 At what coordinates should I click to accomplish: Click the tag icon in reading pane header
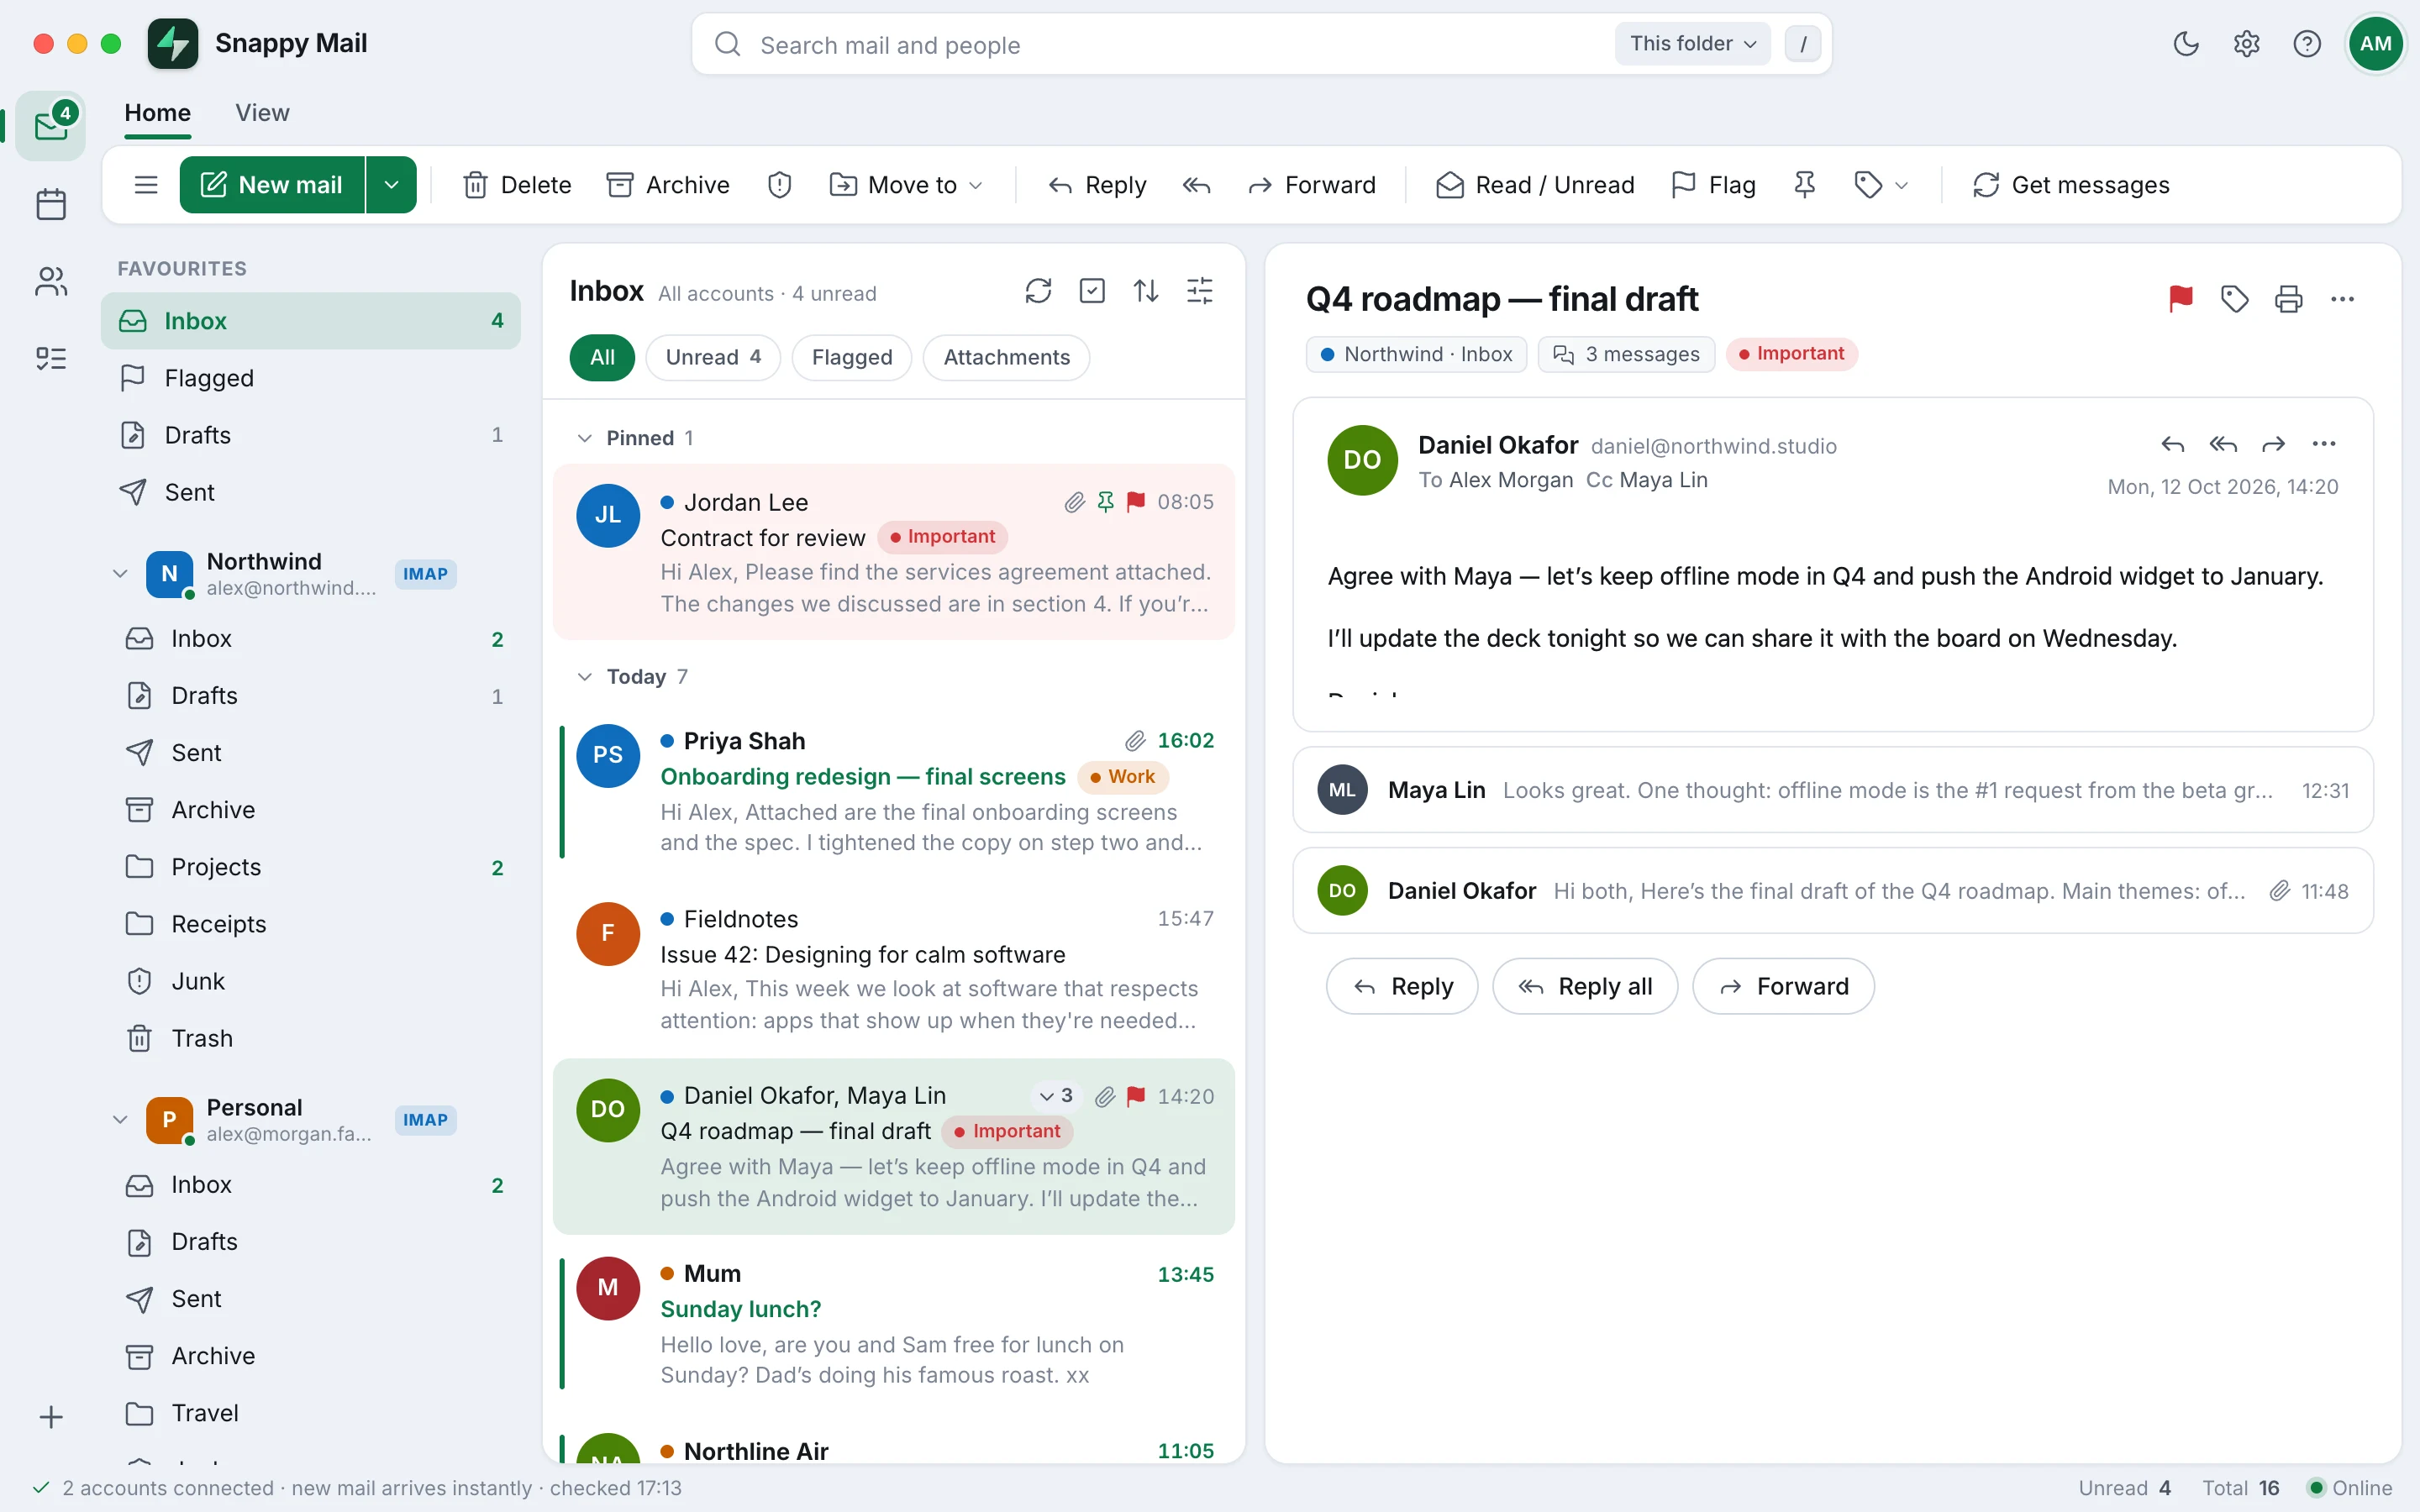click(2235, 299)
